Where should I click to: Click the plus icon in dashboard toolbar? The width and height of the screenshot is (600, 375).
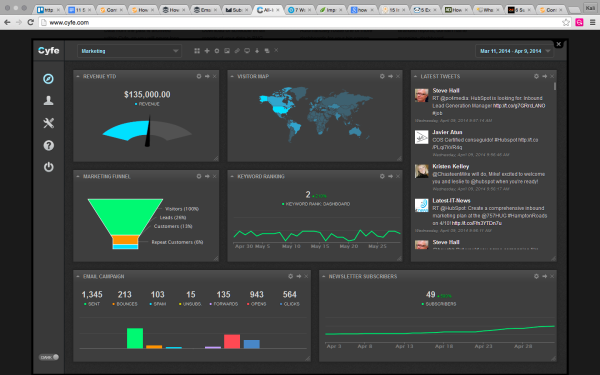click(207, 51)
